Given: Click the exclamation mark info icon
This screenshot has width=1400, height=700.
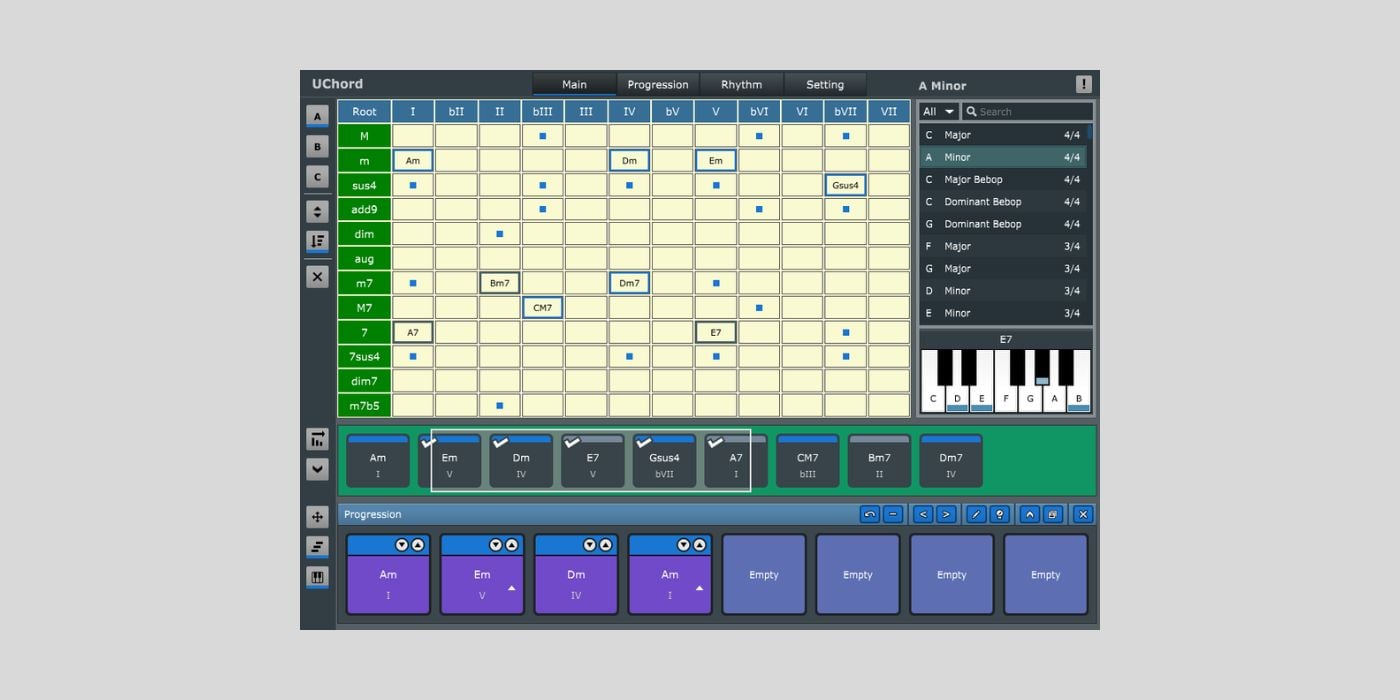Looking at the screenshot, I should coord(1083,84).
